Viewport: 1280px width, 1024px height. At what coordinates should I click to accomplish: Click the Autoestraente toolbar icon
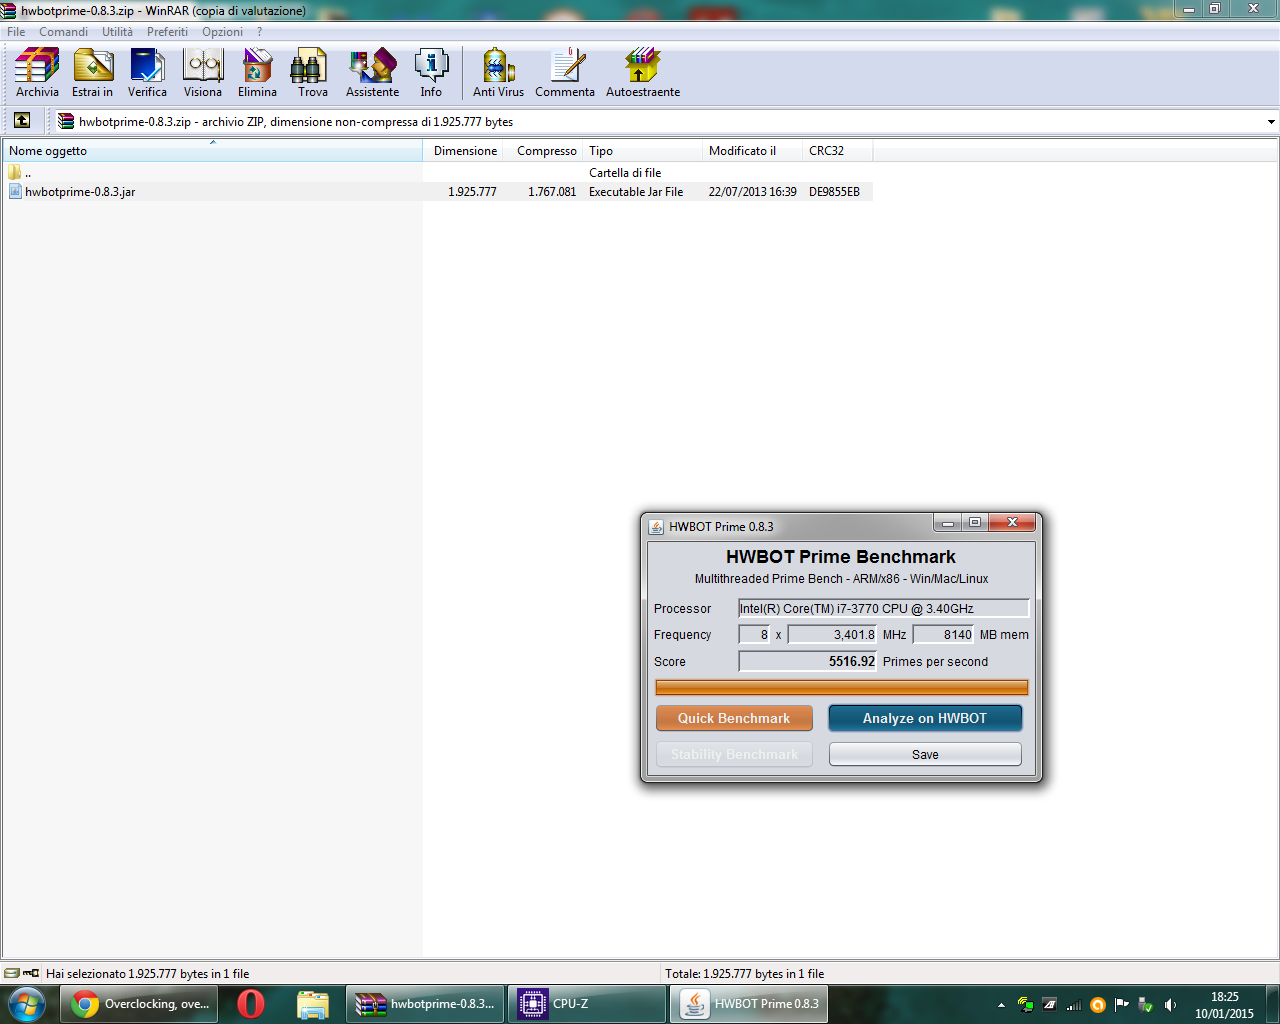(x=643, y=72)
